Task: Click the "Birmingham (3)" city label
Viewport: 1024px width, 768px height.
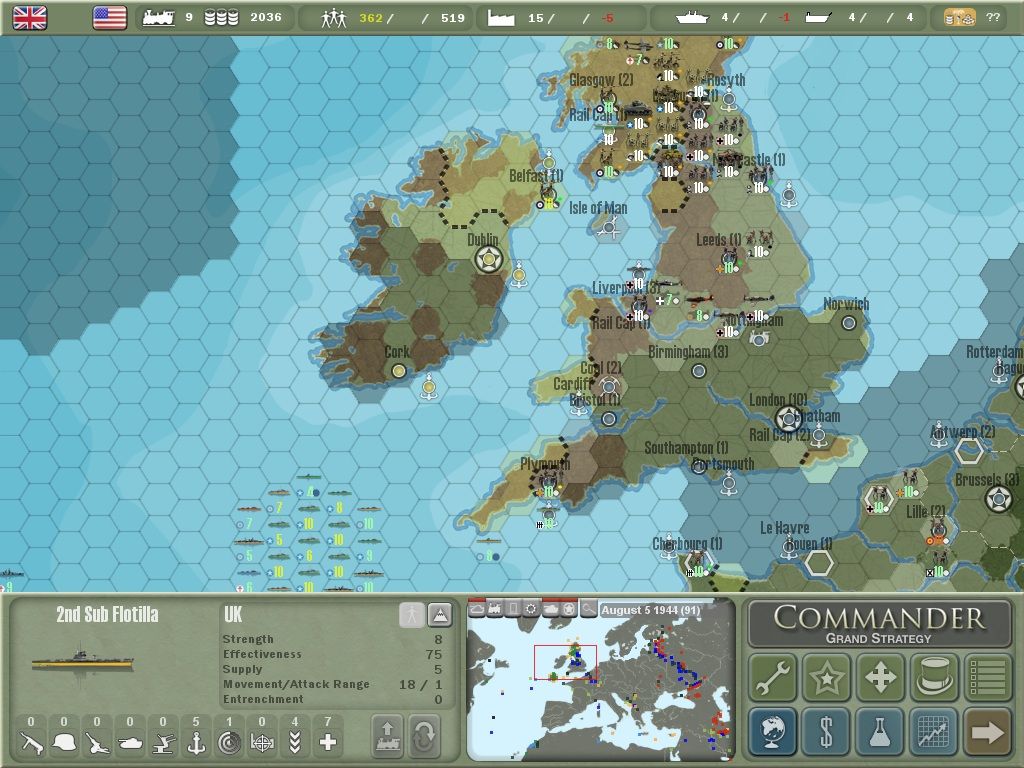Action: coord(688,352)
